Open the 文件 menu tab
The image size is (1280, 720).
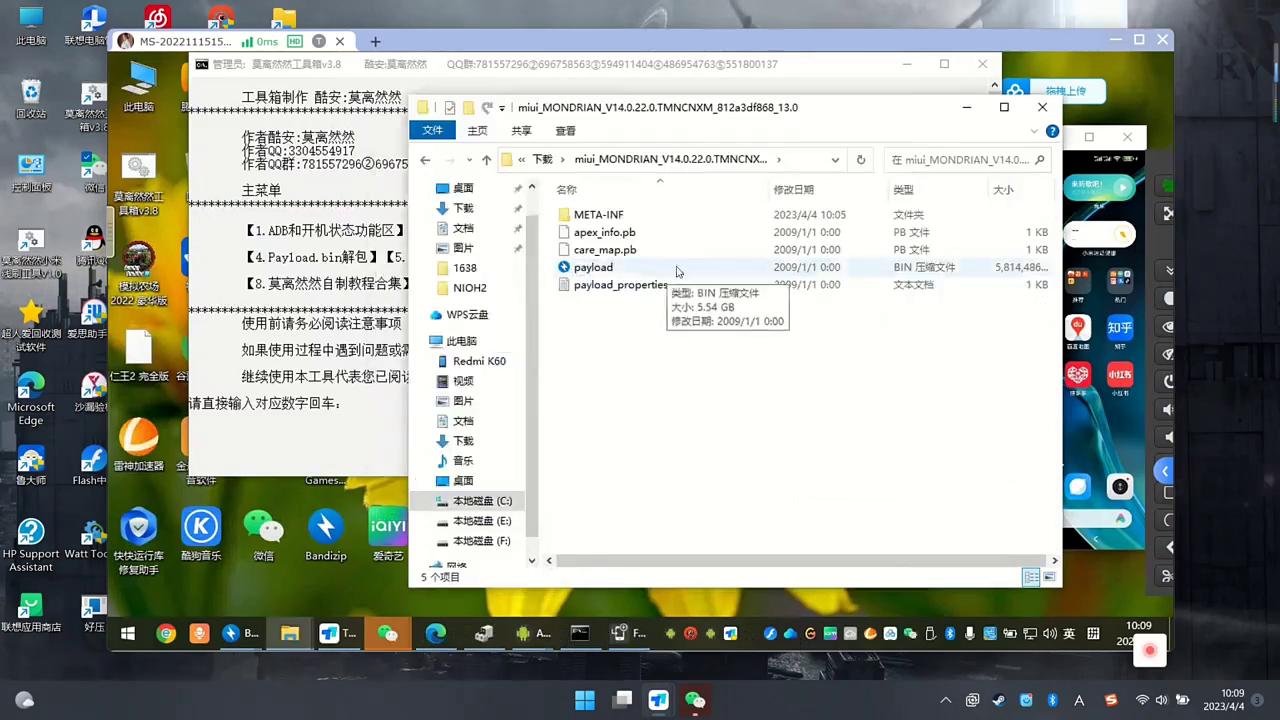point(432,131)
